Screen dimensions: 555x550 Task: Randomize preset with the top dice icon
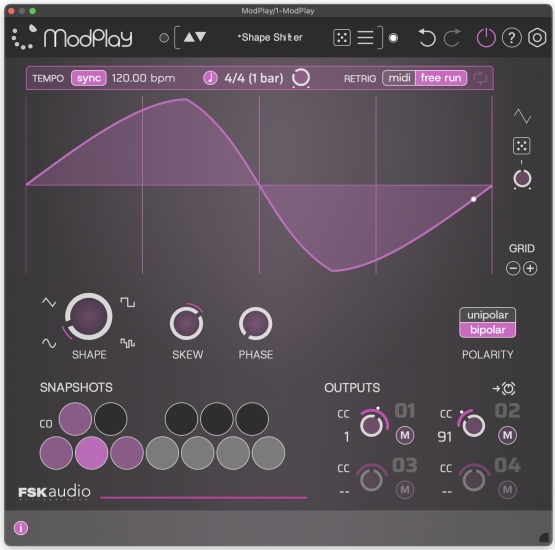point(342,38)
